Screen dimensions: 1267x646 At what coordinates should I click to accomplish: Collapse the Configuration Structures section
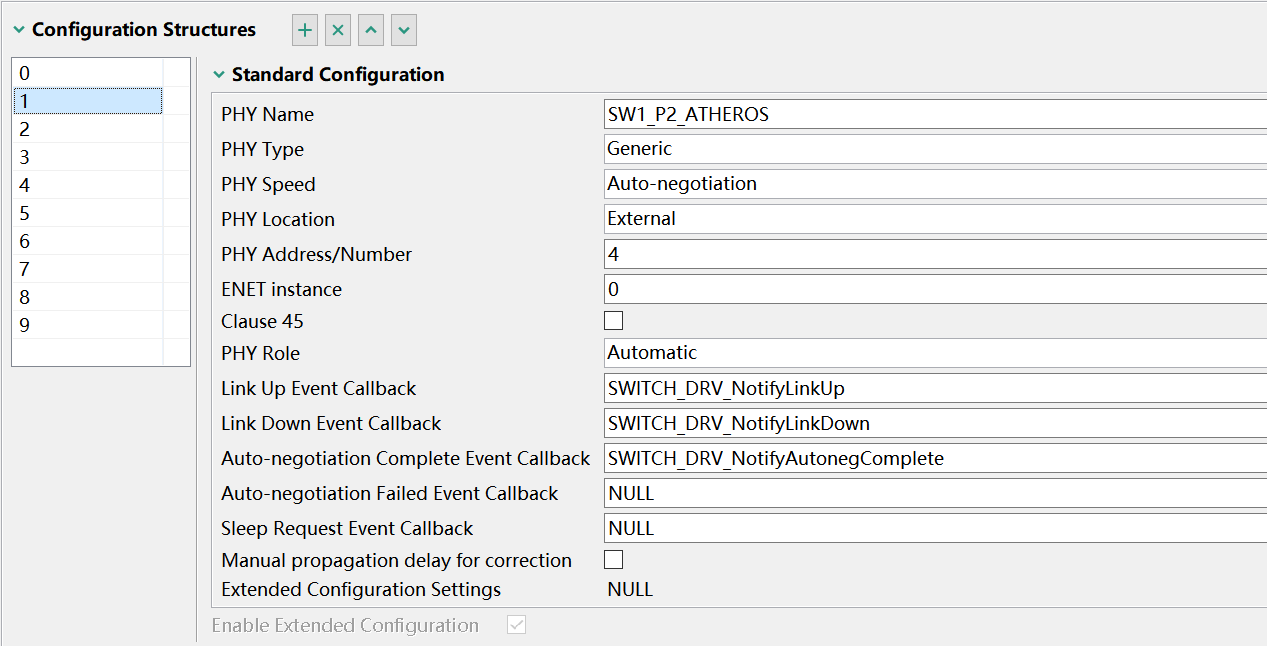(x=18, y=29)
